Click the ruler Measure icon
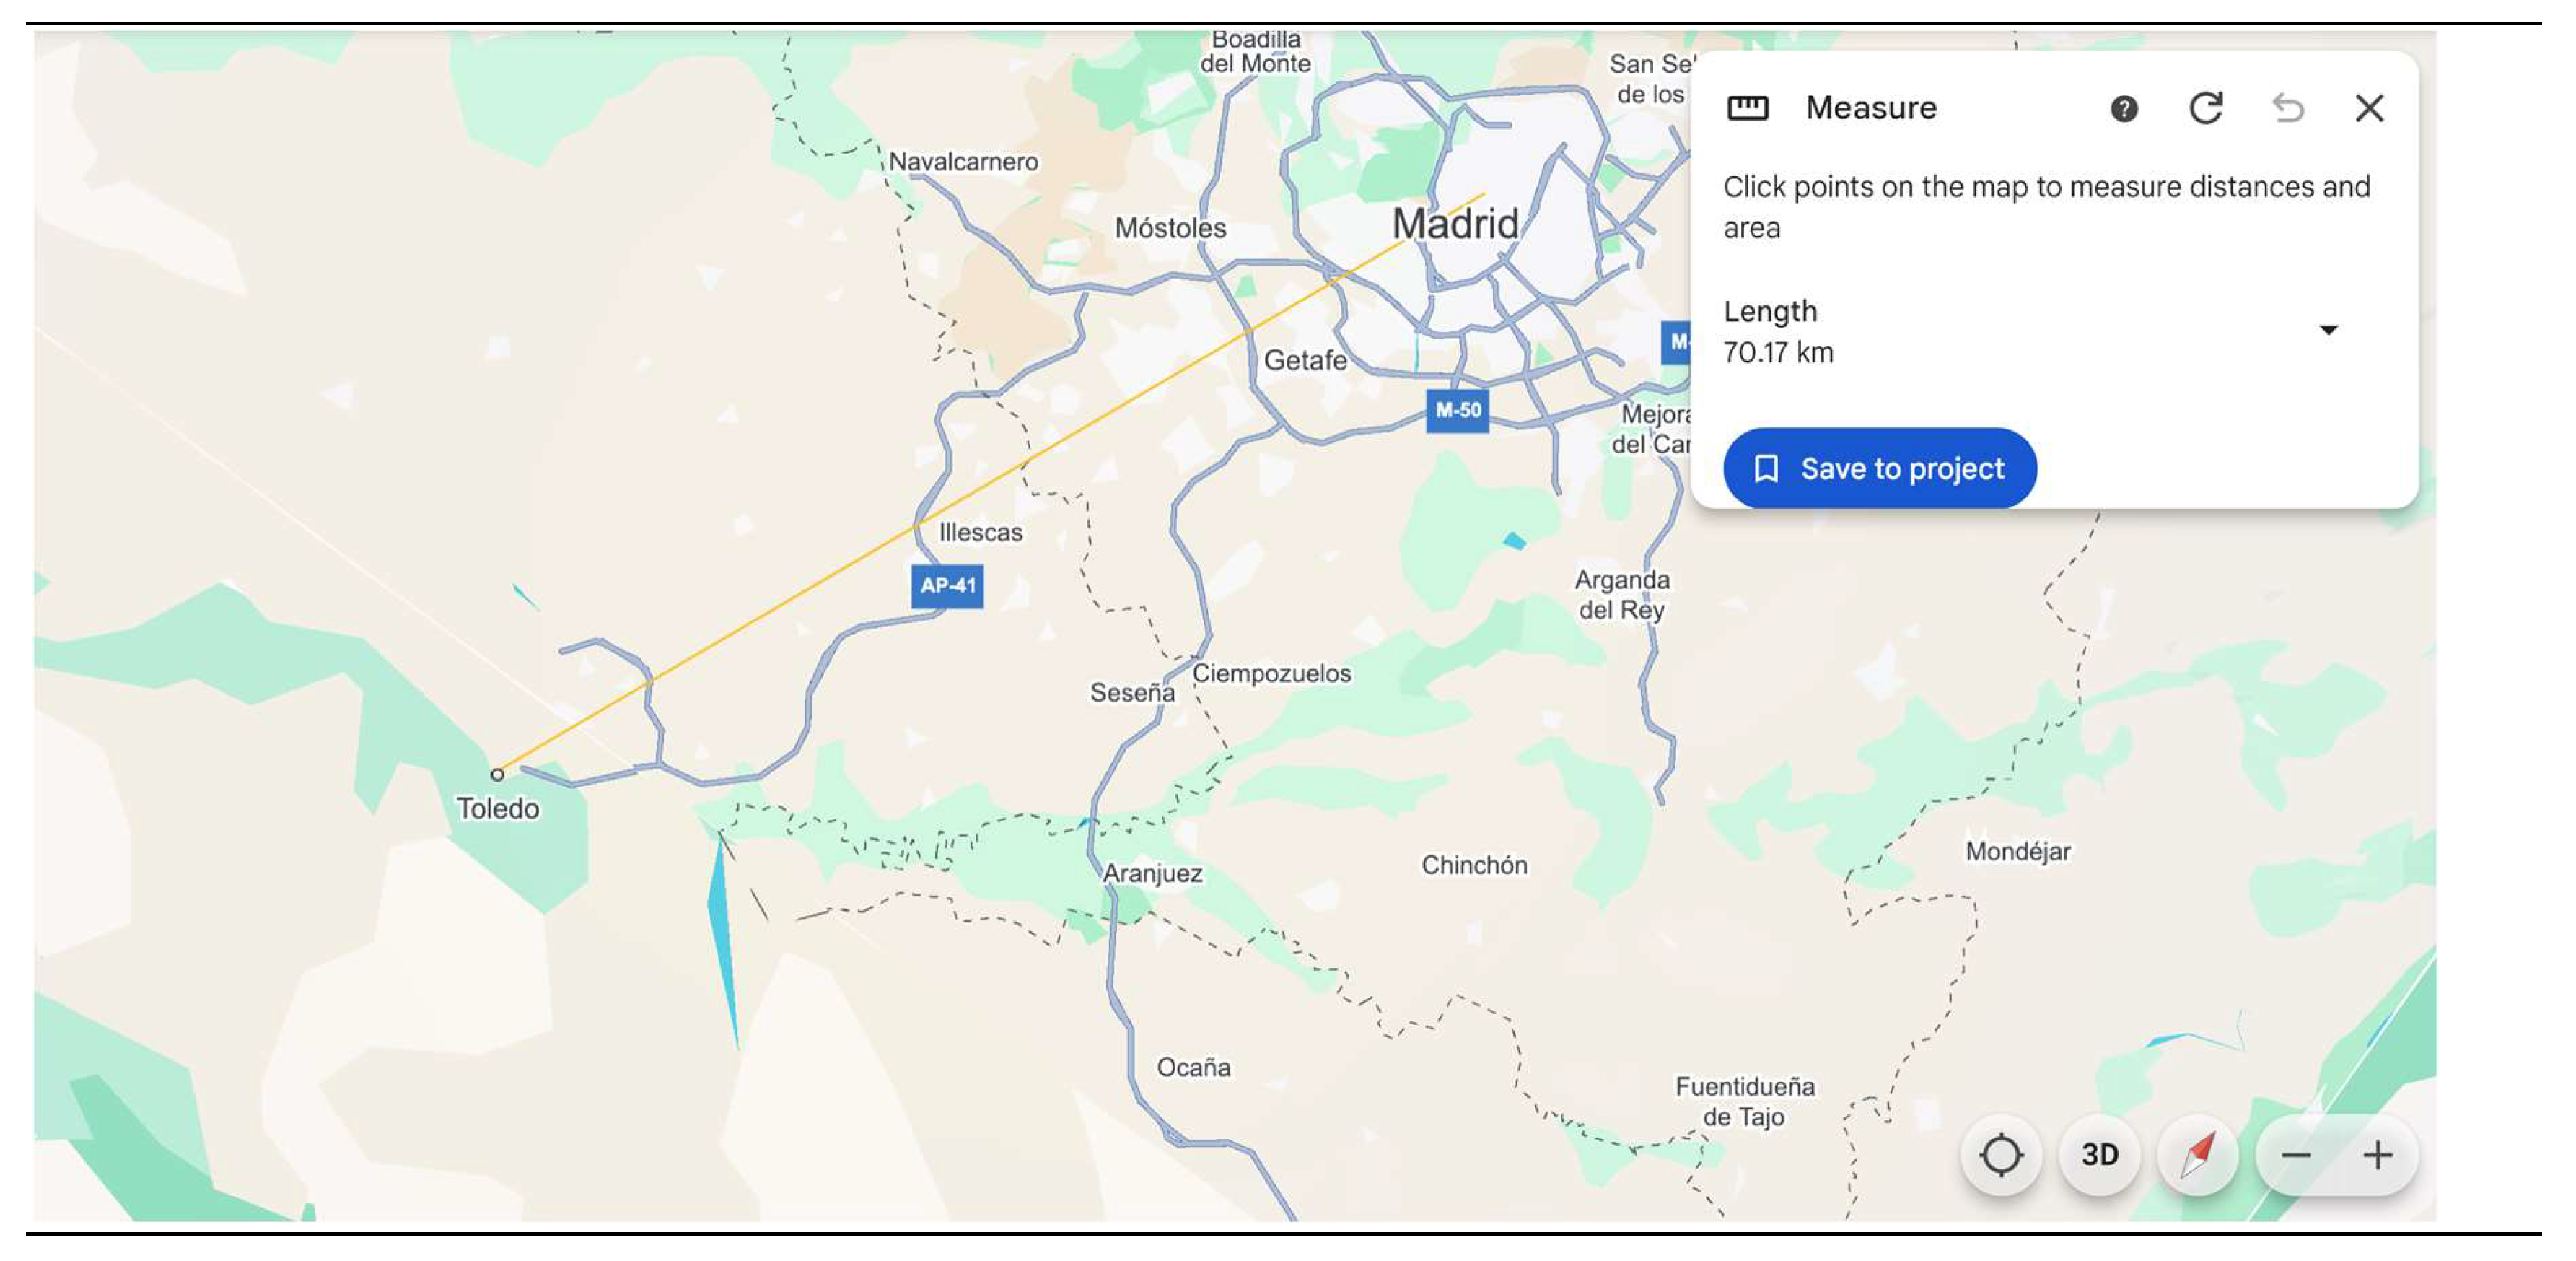This screenshot has height=1261, width=2576. [1747, 108]
